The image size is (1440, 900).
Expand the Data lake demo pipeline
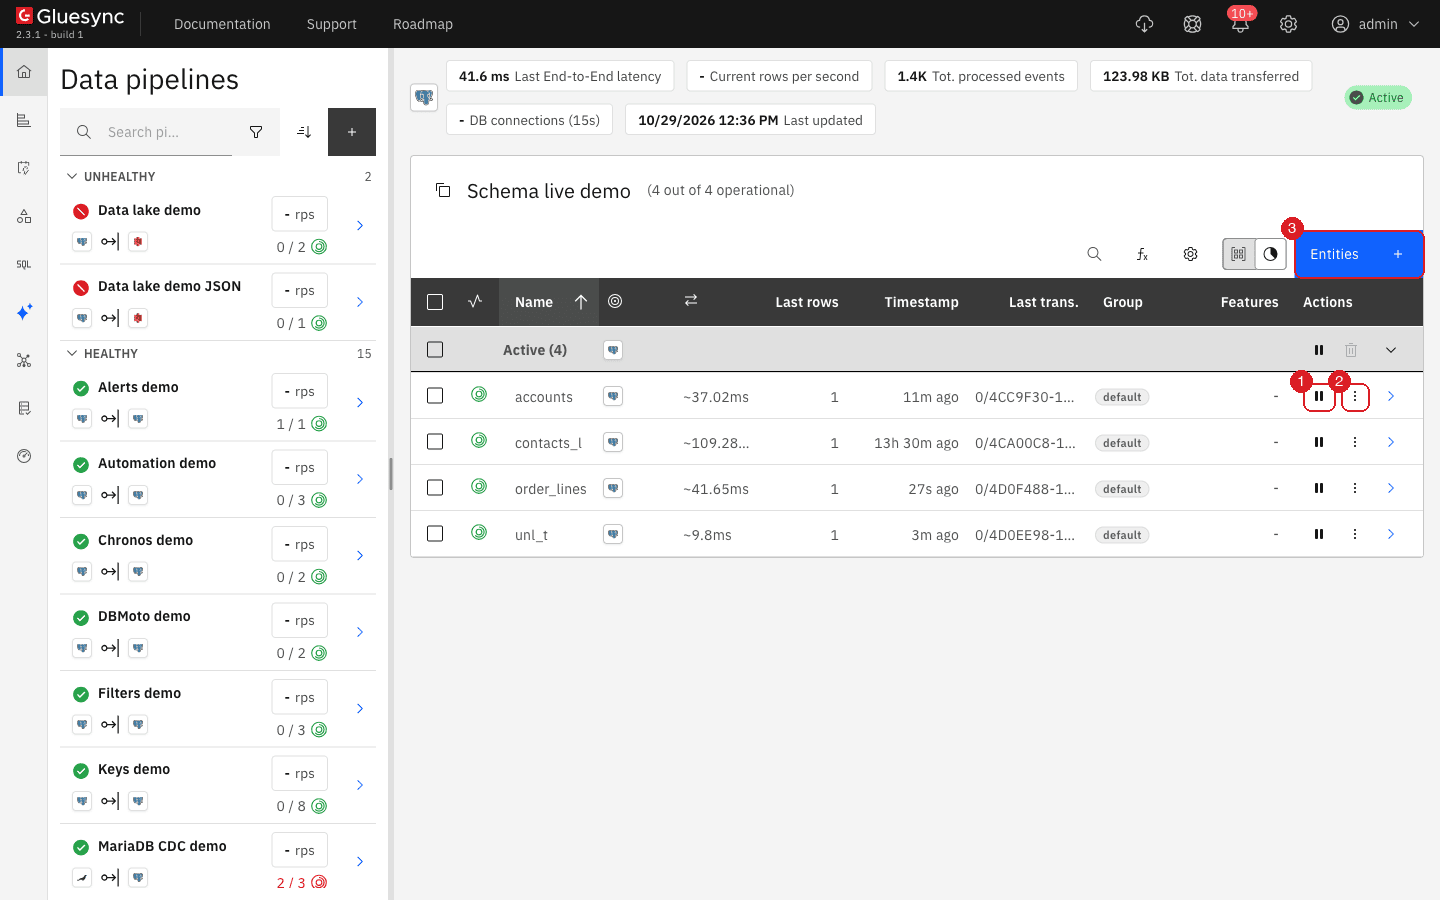coord(360,226)
